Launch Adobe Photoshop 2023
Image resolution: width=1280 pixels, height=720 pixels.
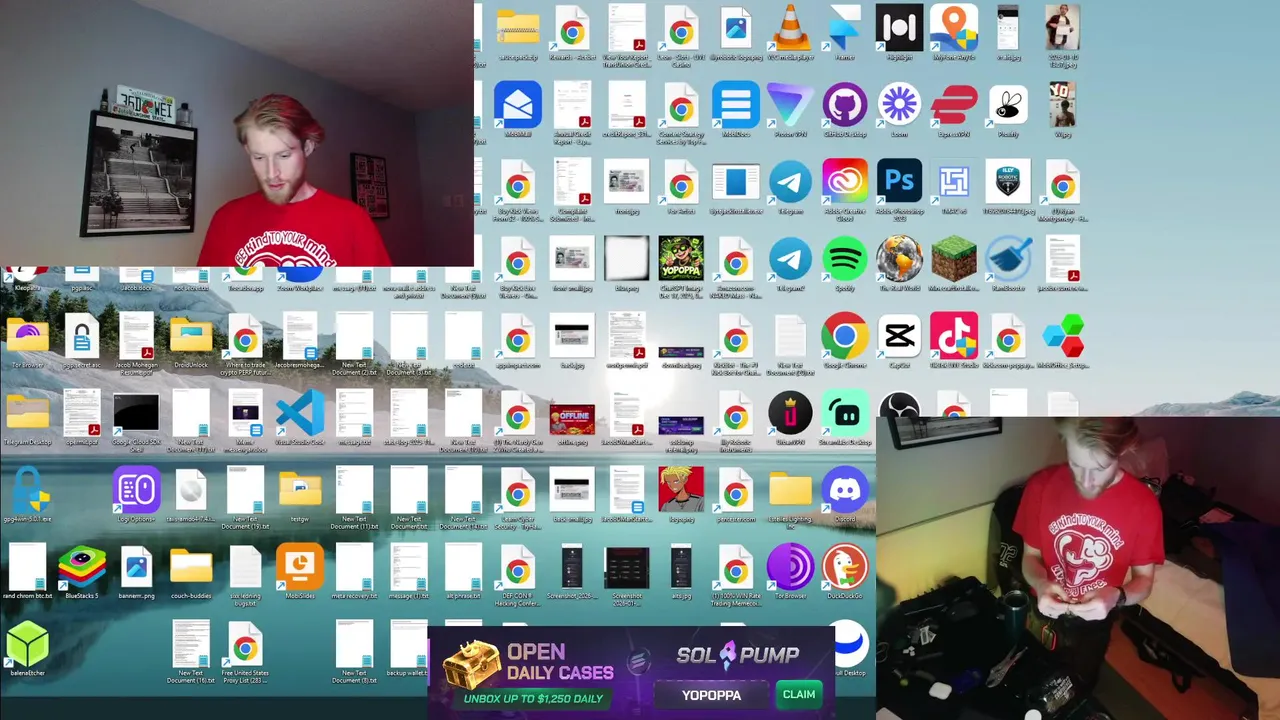click(x=899, y=182)
